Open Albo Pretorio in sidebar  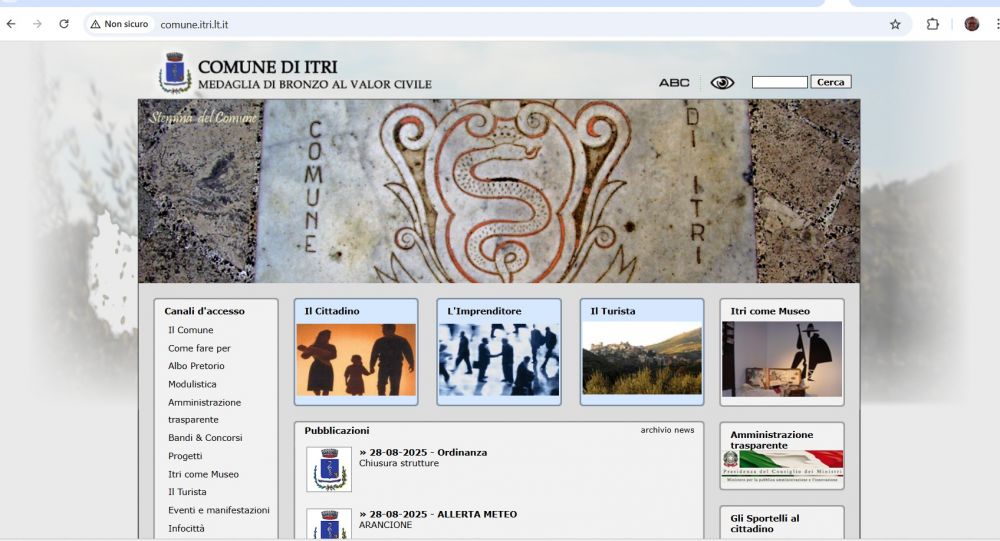[x=196, y=366]
